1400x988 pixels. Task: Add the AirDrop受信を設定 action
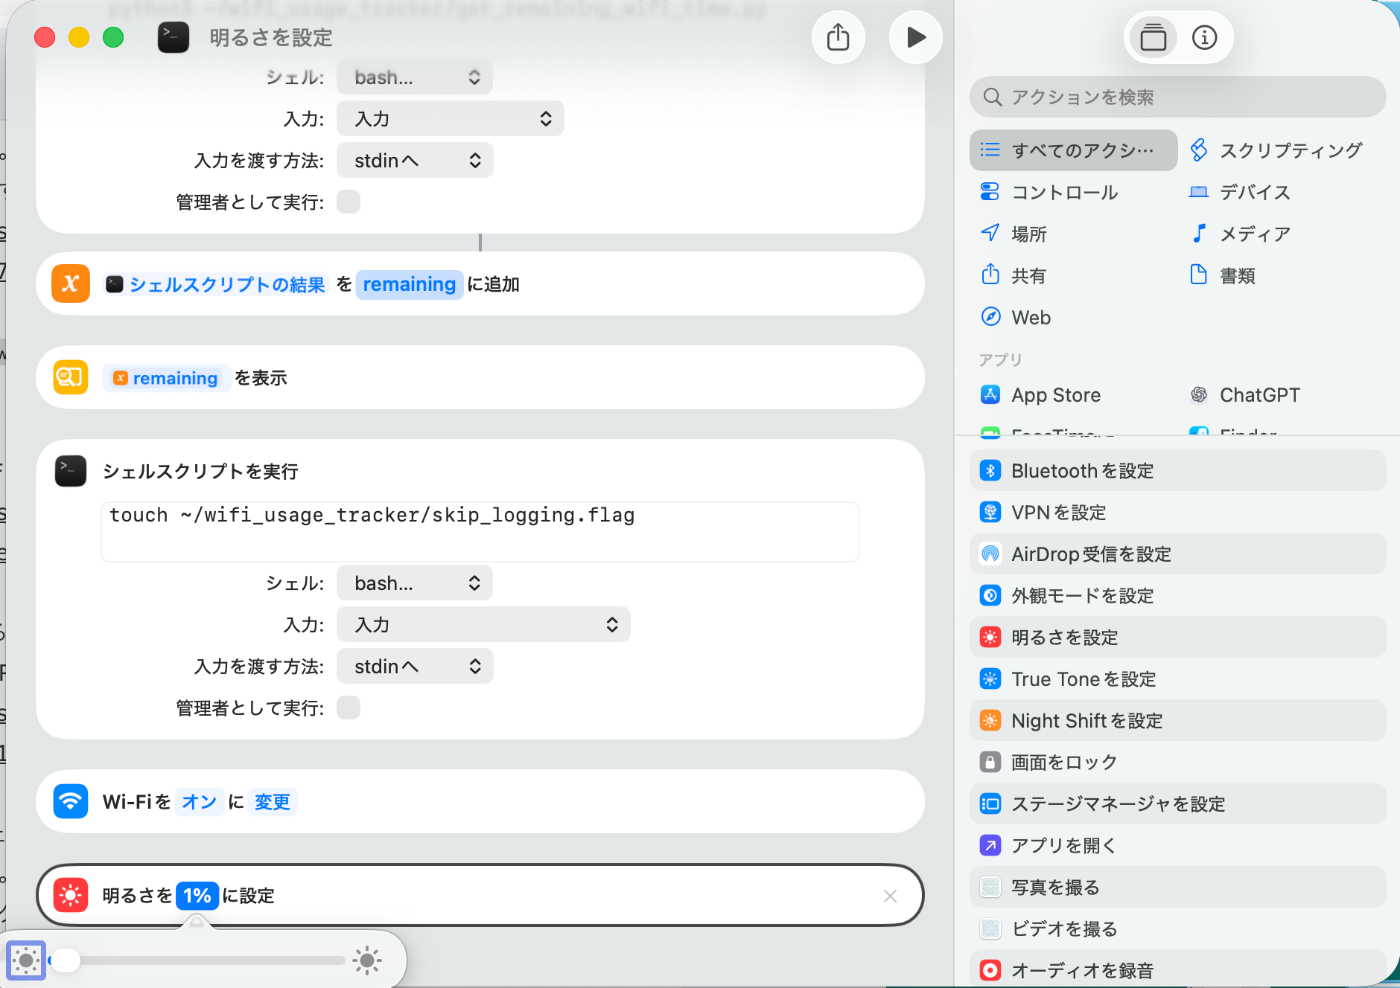pos(1177,554)
